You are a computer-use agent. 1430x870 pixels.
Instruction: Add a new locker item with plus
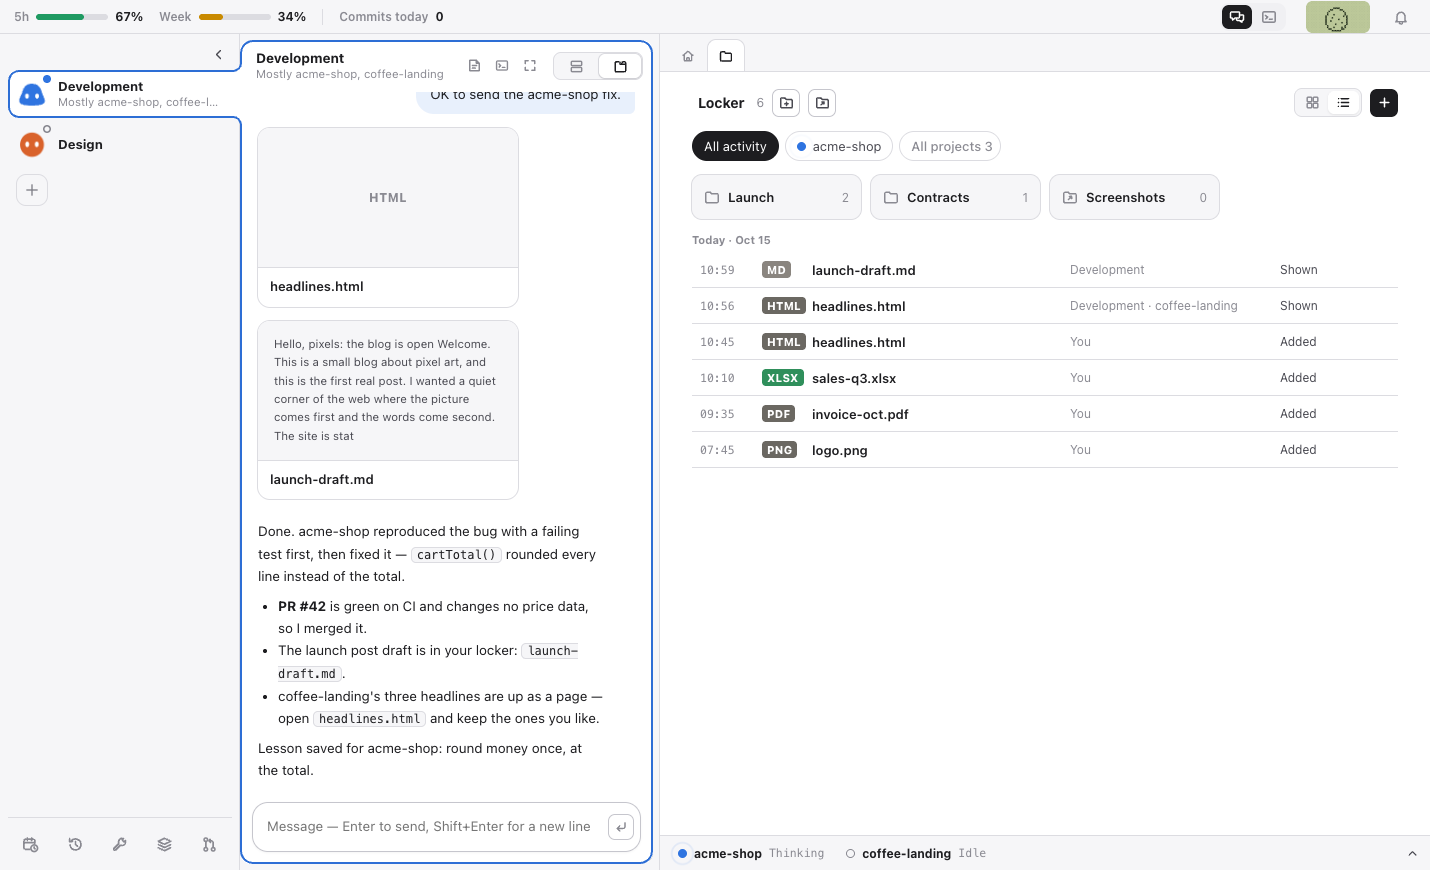[x=1384, y=103]
